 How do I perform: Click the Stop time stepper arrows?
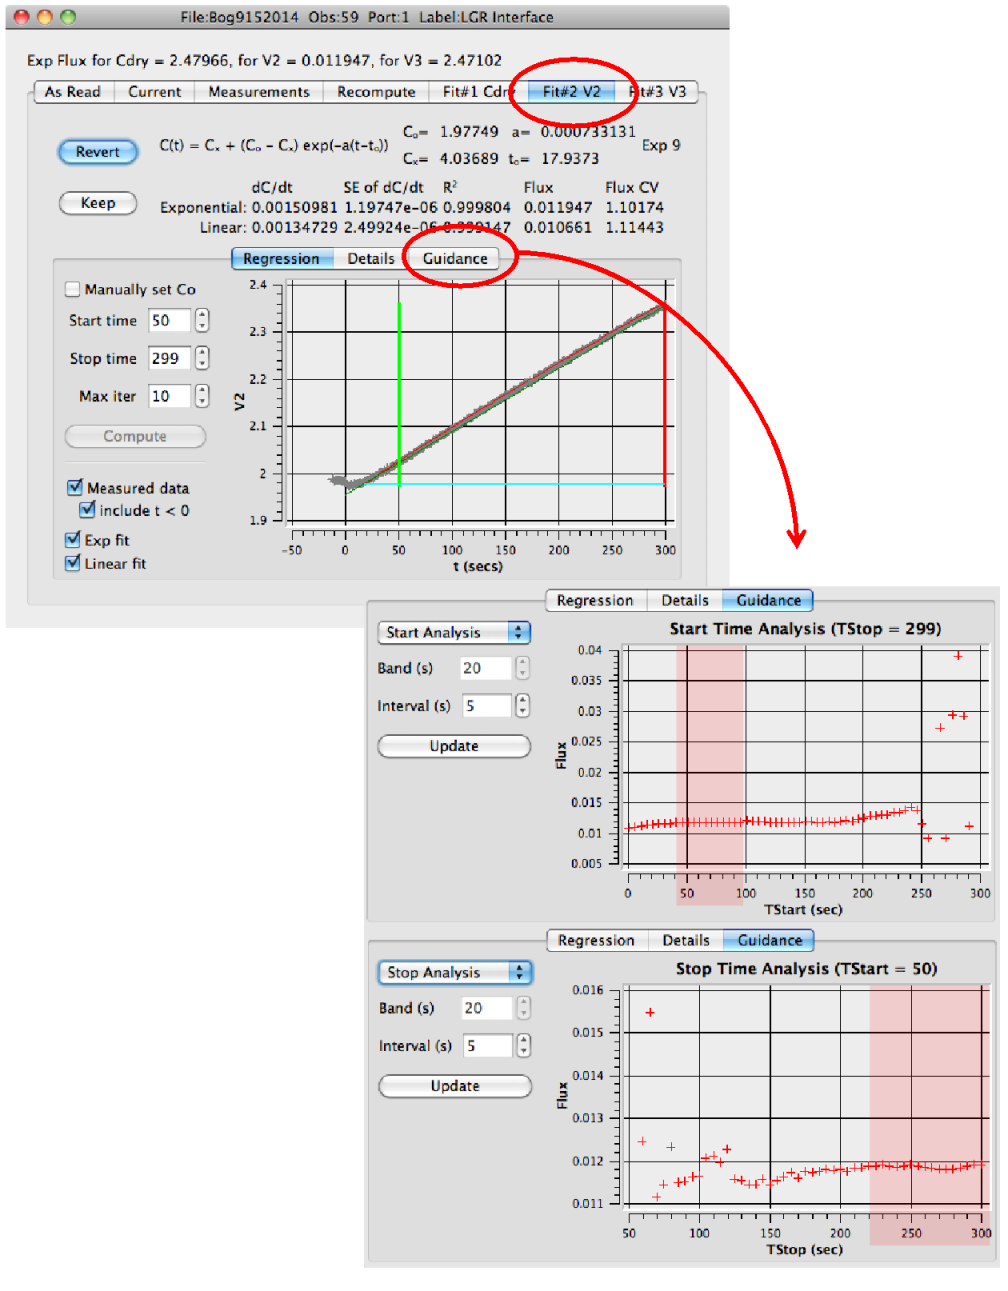(x=202, y=358)
